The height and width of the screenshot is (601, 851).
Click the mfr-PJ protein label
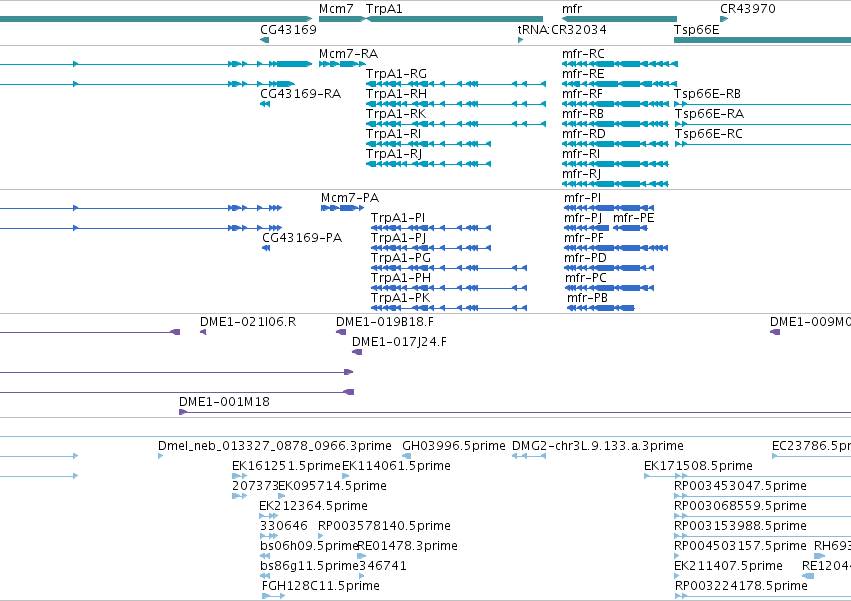583,218
